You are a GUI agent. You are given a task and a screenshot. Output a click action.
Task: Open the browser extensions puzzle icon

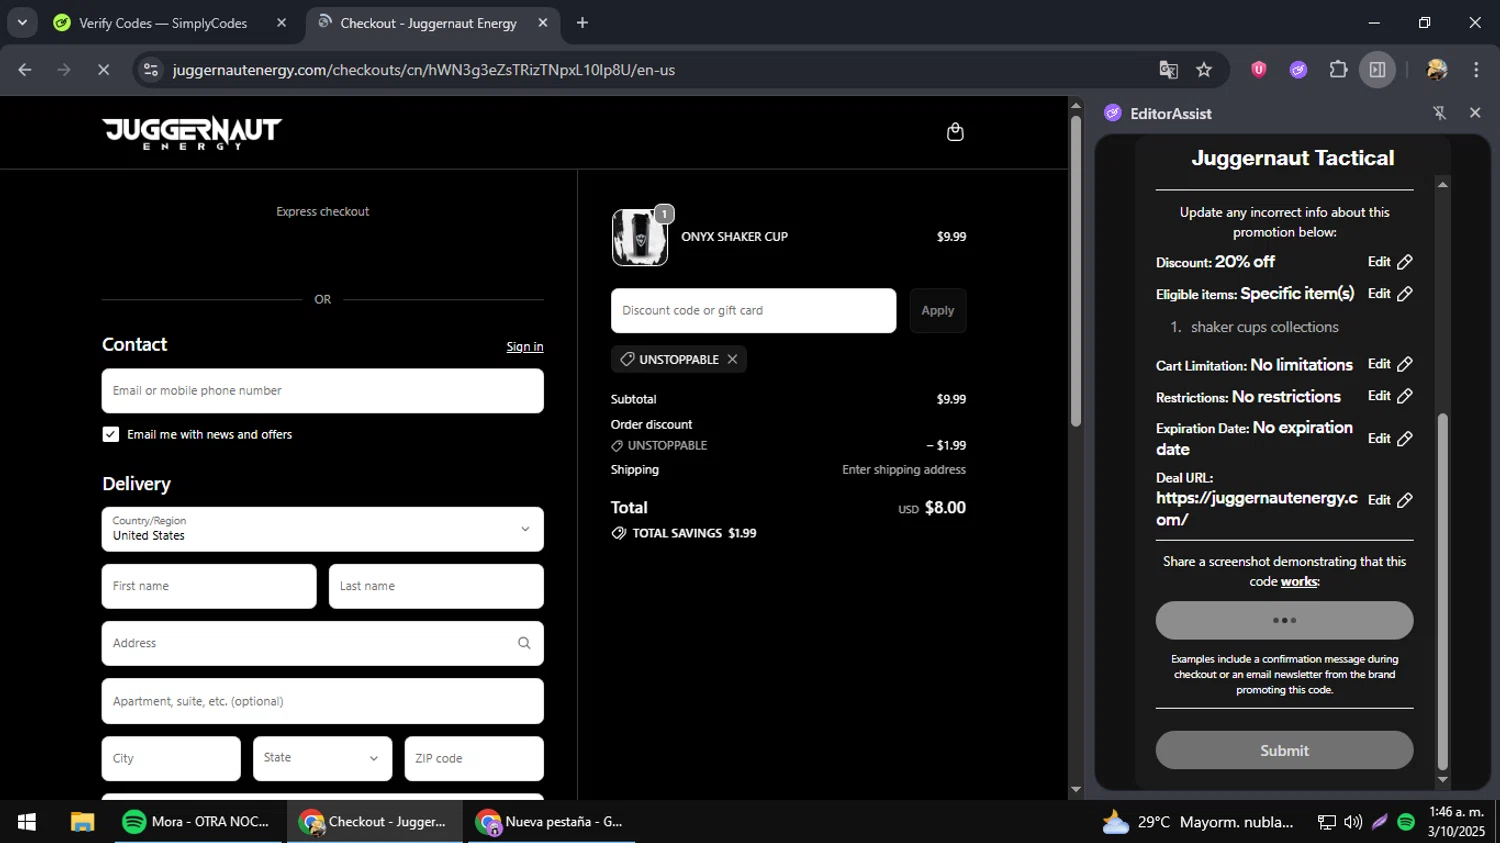pyautogui.click(x=1338, y=70)
